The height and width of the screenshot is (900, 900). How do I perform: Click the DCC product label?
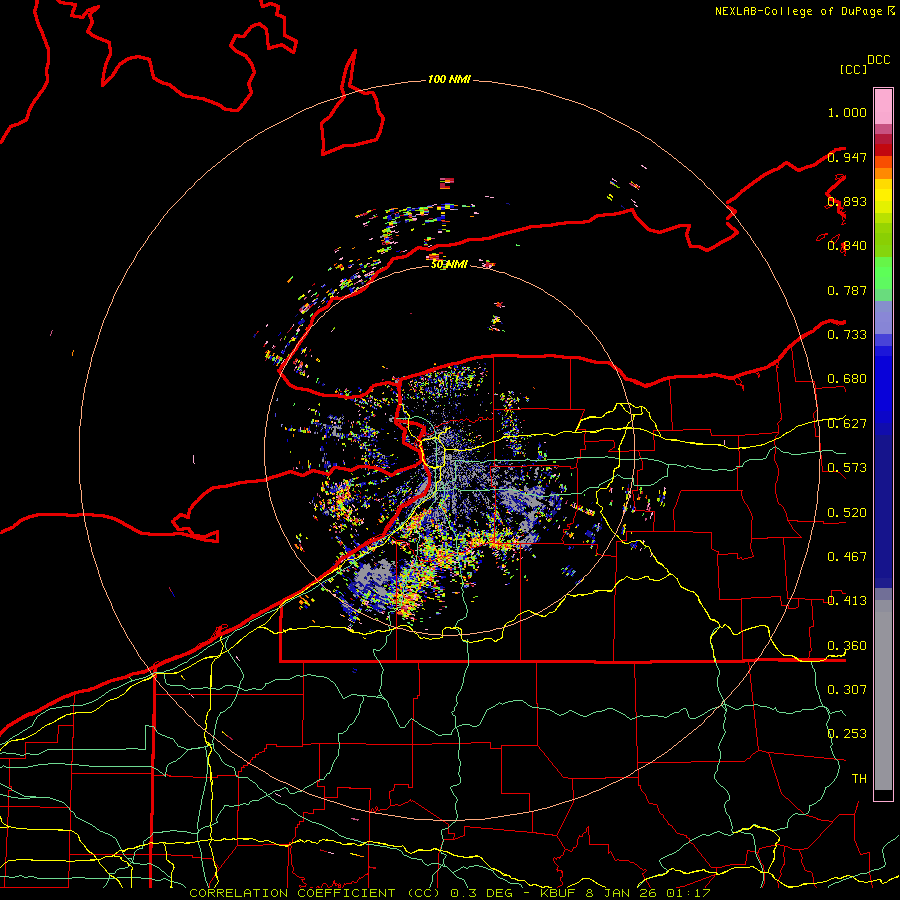pos(878,60)
